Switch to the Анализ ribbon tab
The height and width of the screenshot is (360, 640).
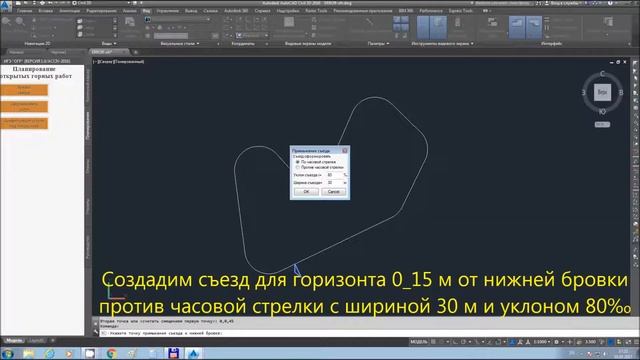[x=130, y=11]
